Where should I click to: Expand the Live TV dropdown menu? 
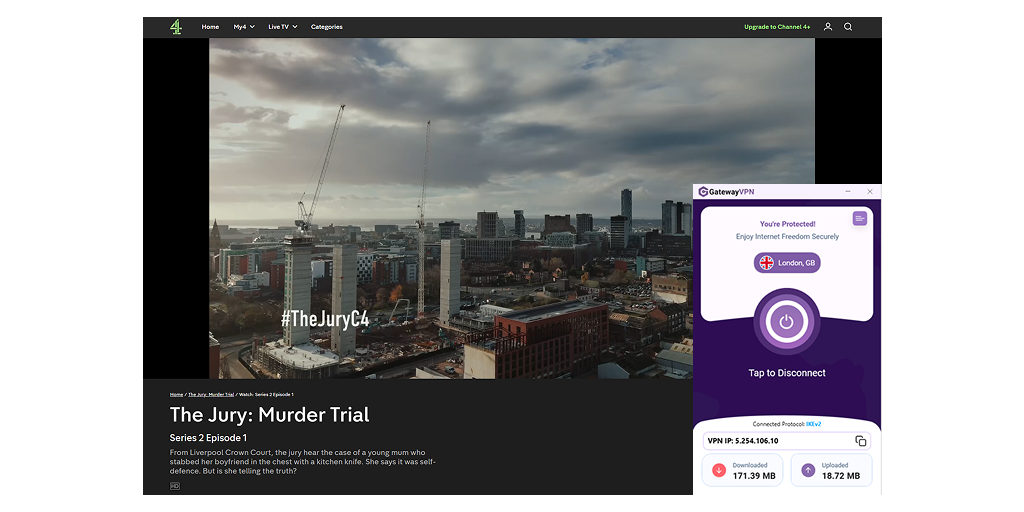point(283,27)
